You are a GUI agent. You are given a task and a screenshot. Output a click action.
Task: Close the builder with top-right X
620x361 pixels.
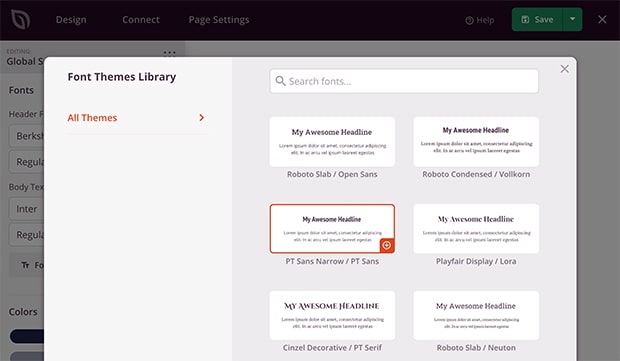602,19
